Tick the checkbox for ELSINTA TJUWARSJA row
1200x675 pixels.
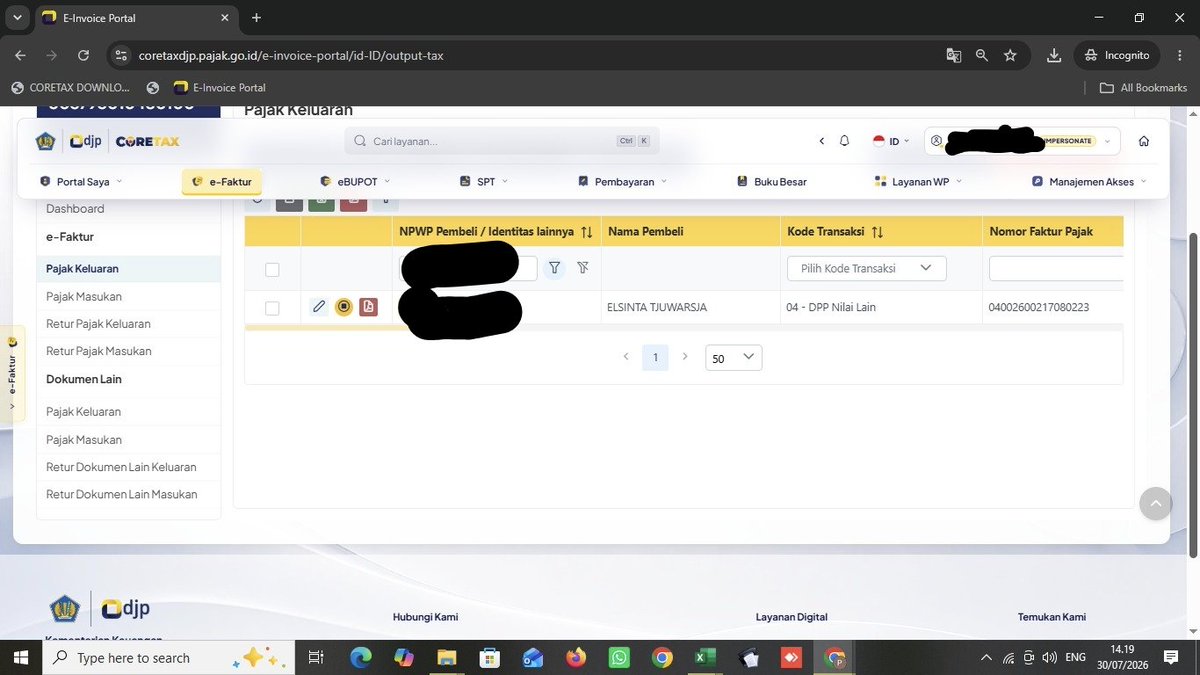tap(272, 308)
